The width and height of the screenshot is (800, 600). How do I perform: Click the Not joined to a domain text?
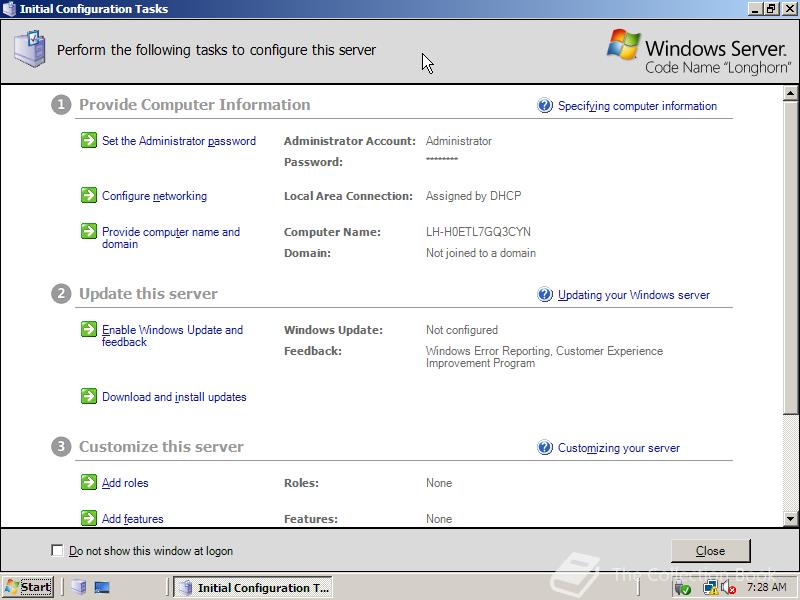coord(481,253)
